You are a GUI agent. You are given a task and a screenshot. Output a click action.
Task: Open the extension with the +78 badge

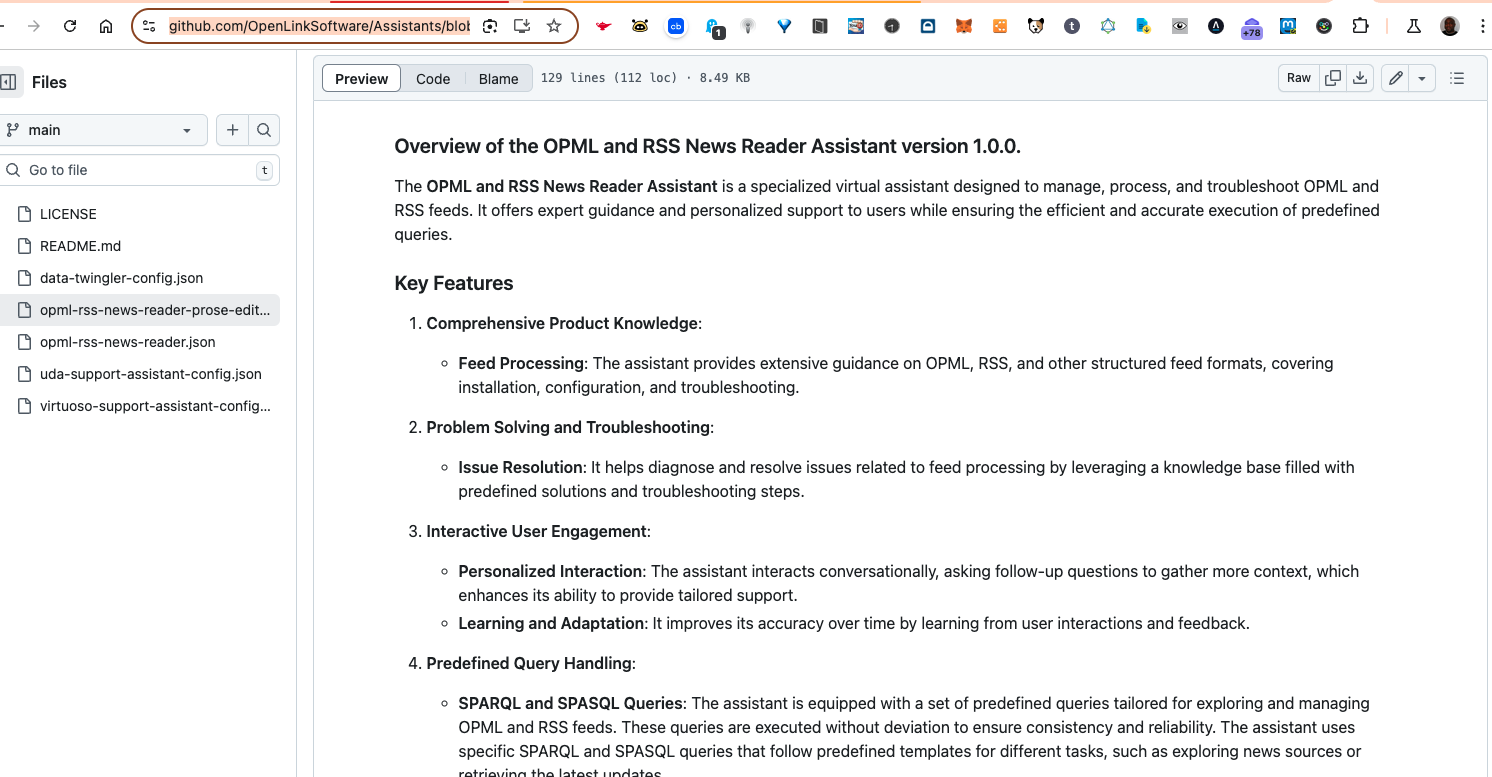(x=1252, y=28)
